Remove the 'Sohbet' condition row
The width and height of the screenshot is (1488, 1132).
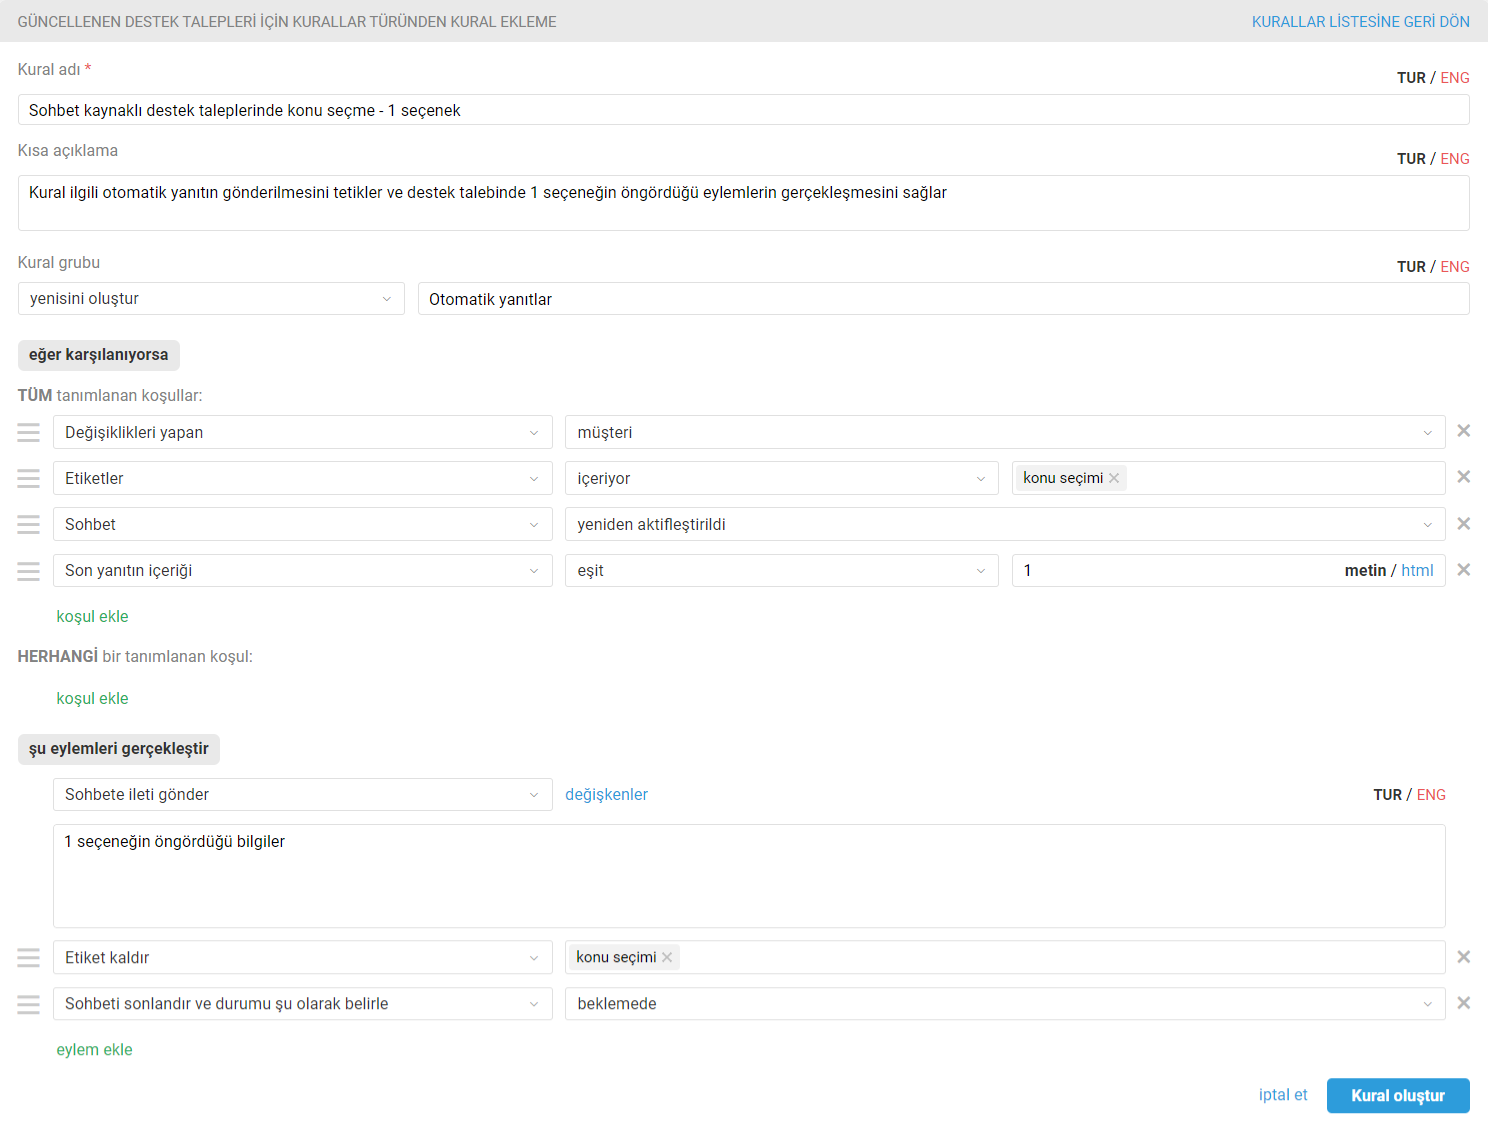click(1463, 524)
